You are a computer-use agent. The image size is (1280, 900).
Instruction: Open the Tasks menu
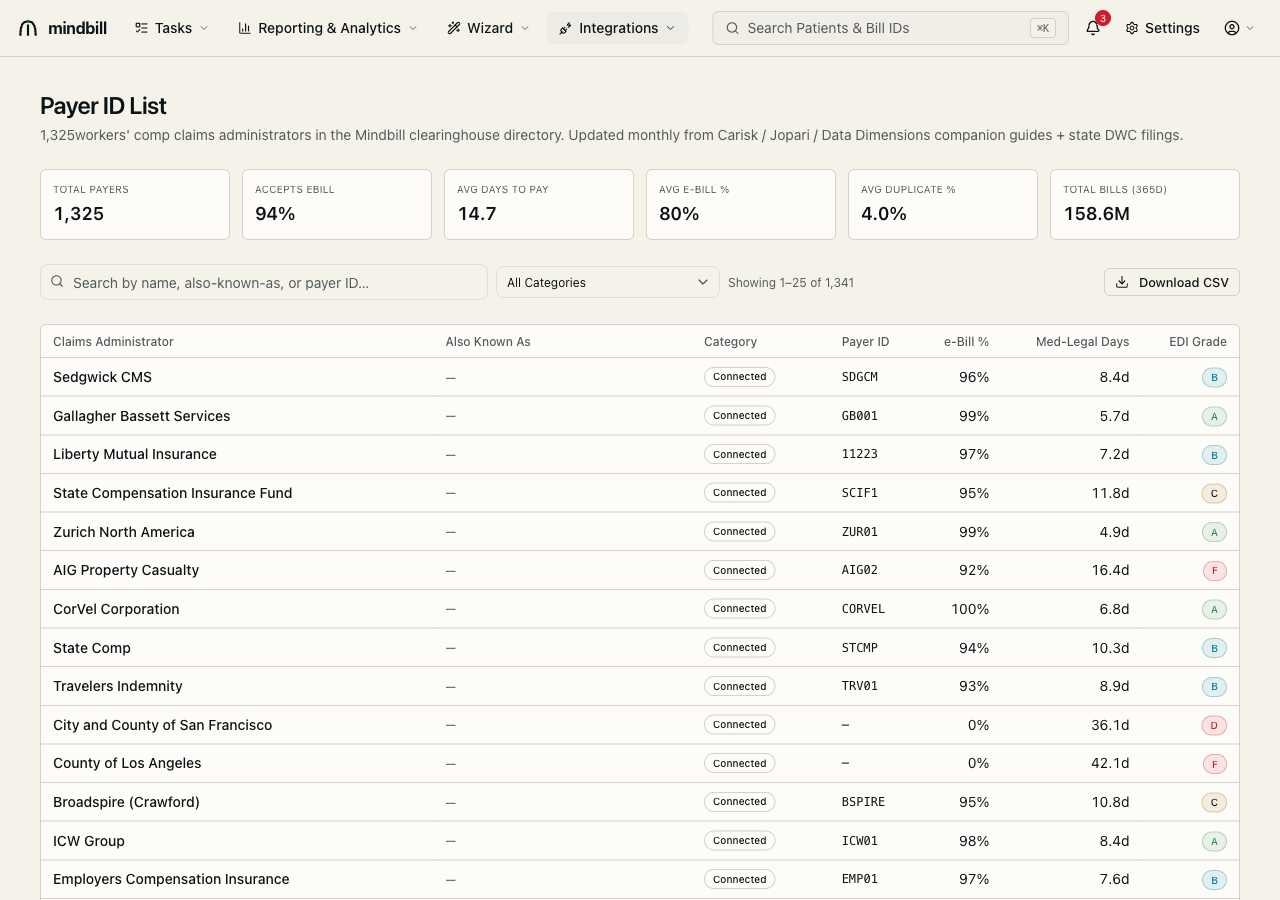tap(172, 28)
